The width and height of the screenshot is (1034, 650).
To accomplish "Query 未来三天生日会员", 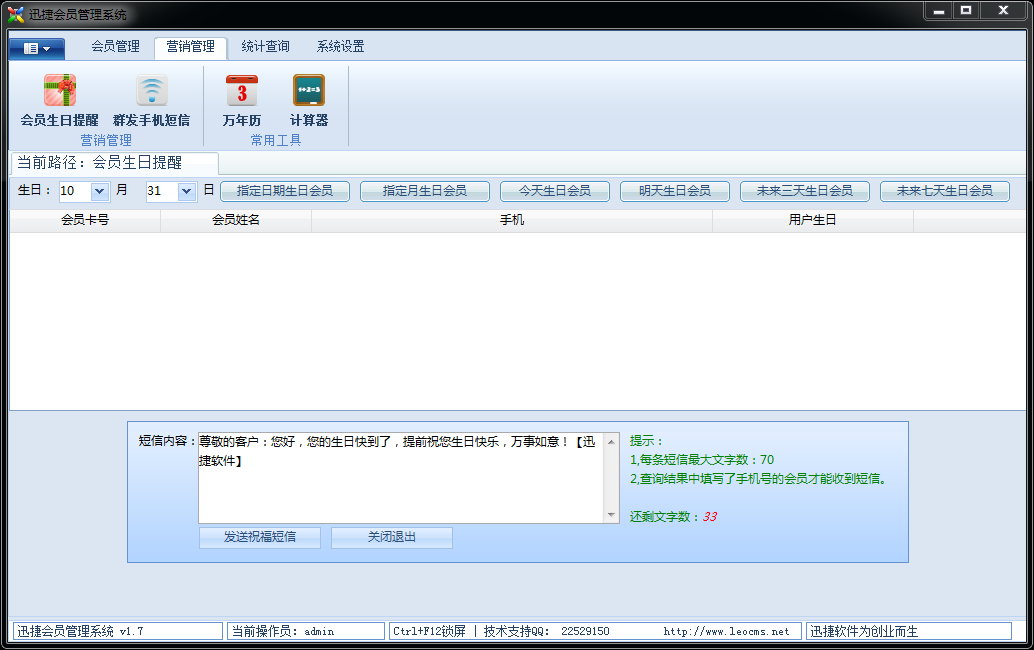I will pos(805,191).
